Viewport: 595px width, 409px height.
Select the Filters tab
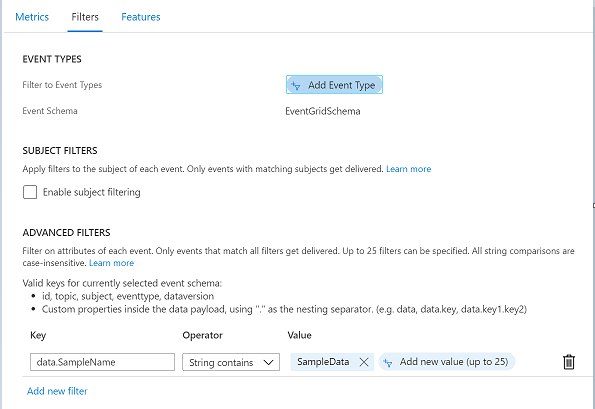click(x=85, y=17)
